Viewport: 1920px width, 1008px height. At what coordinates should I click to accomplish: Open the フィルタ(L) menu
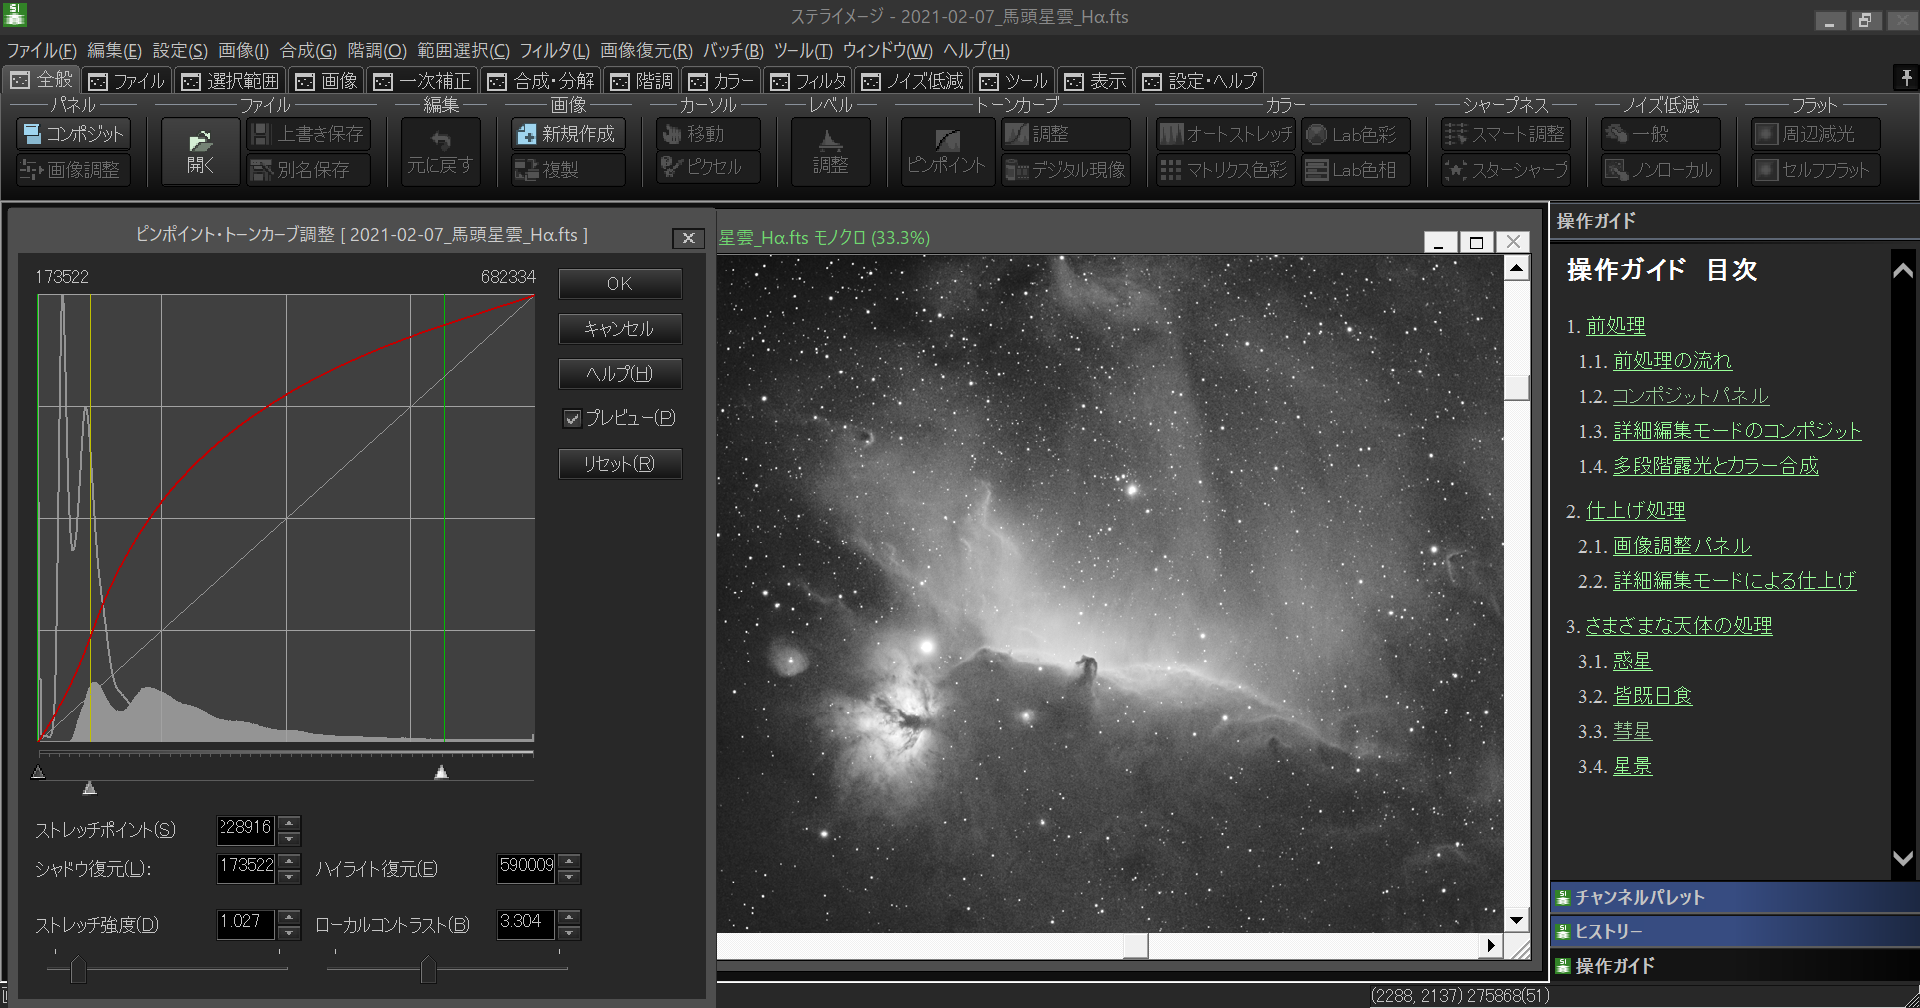click(554, 50)
